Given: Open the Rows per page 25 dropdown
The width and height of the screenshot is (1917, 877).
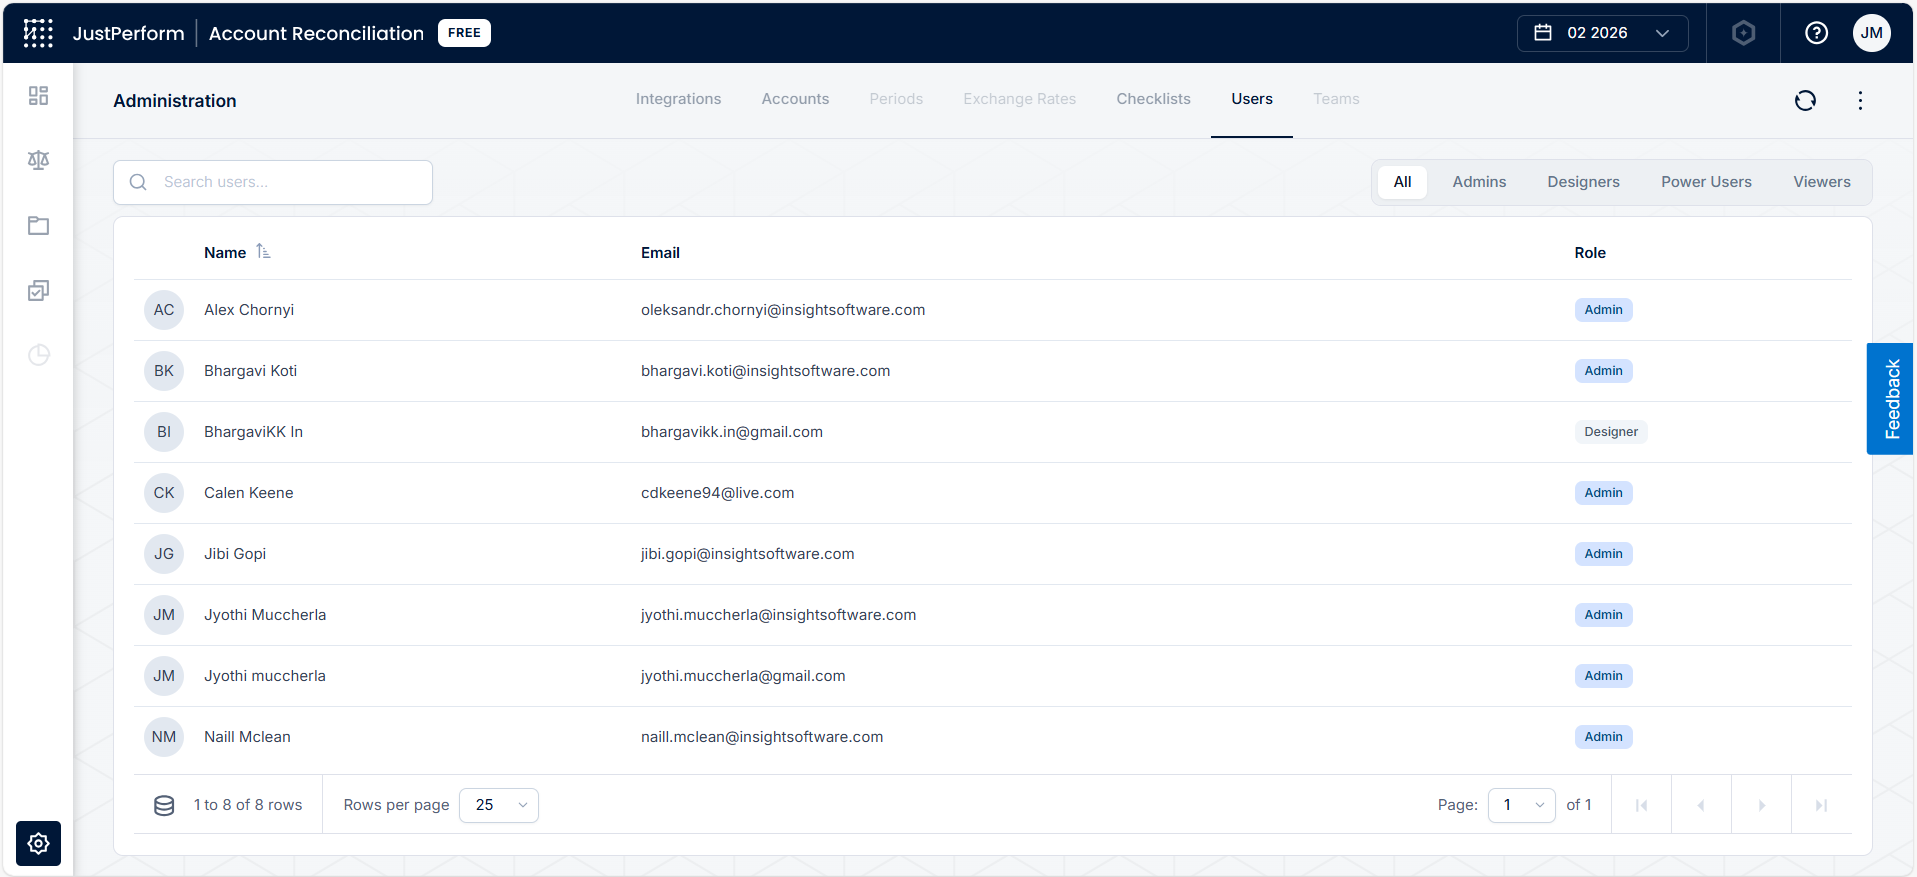Looking at the screenshot, I should 498,805.
